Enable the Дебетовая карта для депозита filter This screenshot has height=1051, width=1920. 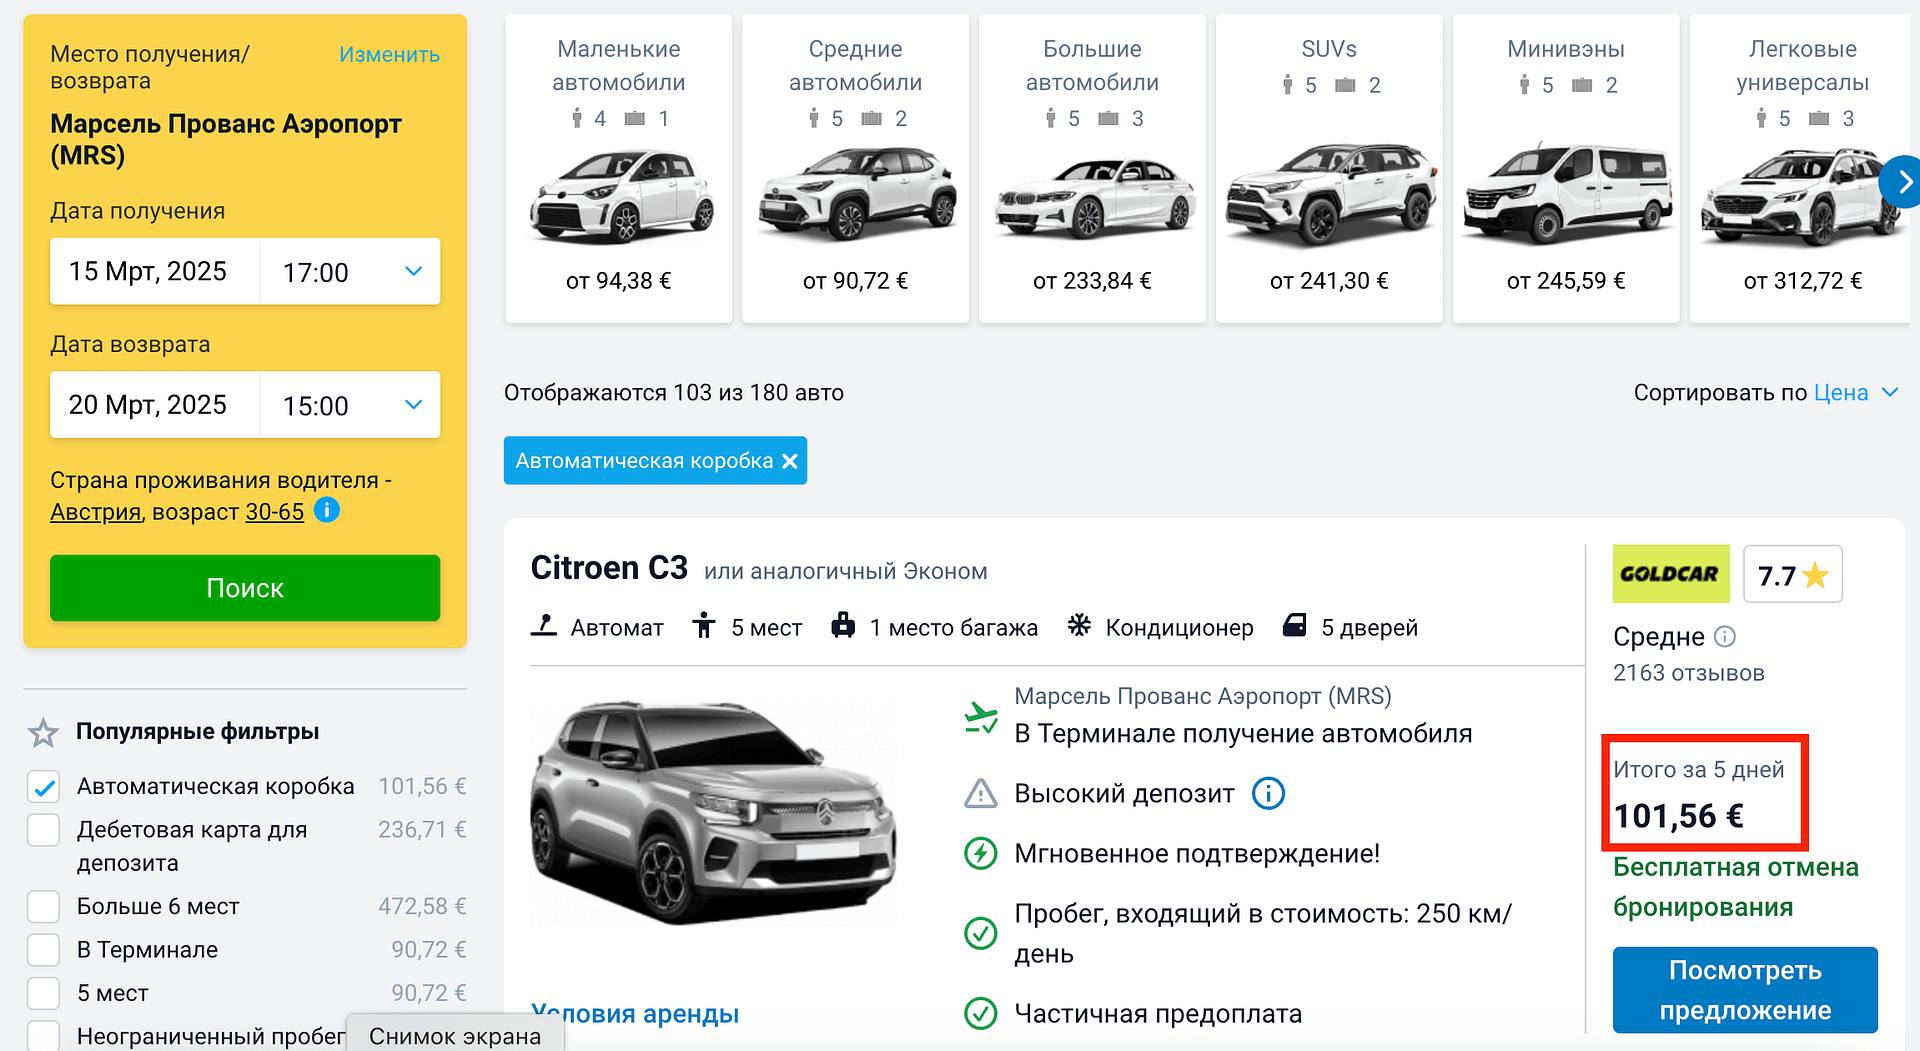pos(44,830)
